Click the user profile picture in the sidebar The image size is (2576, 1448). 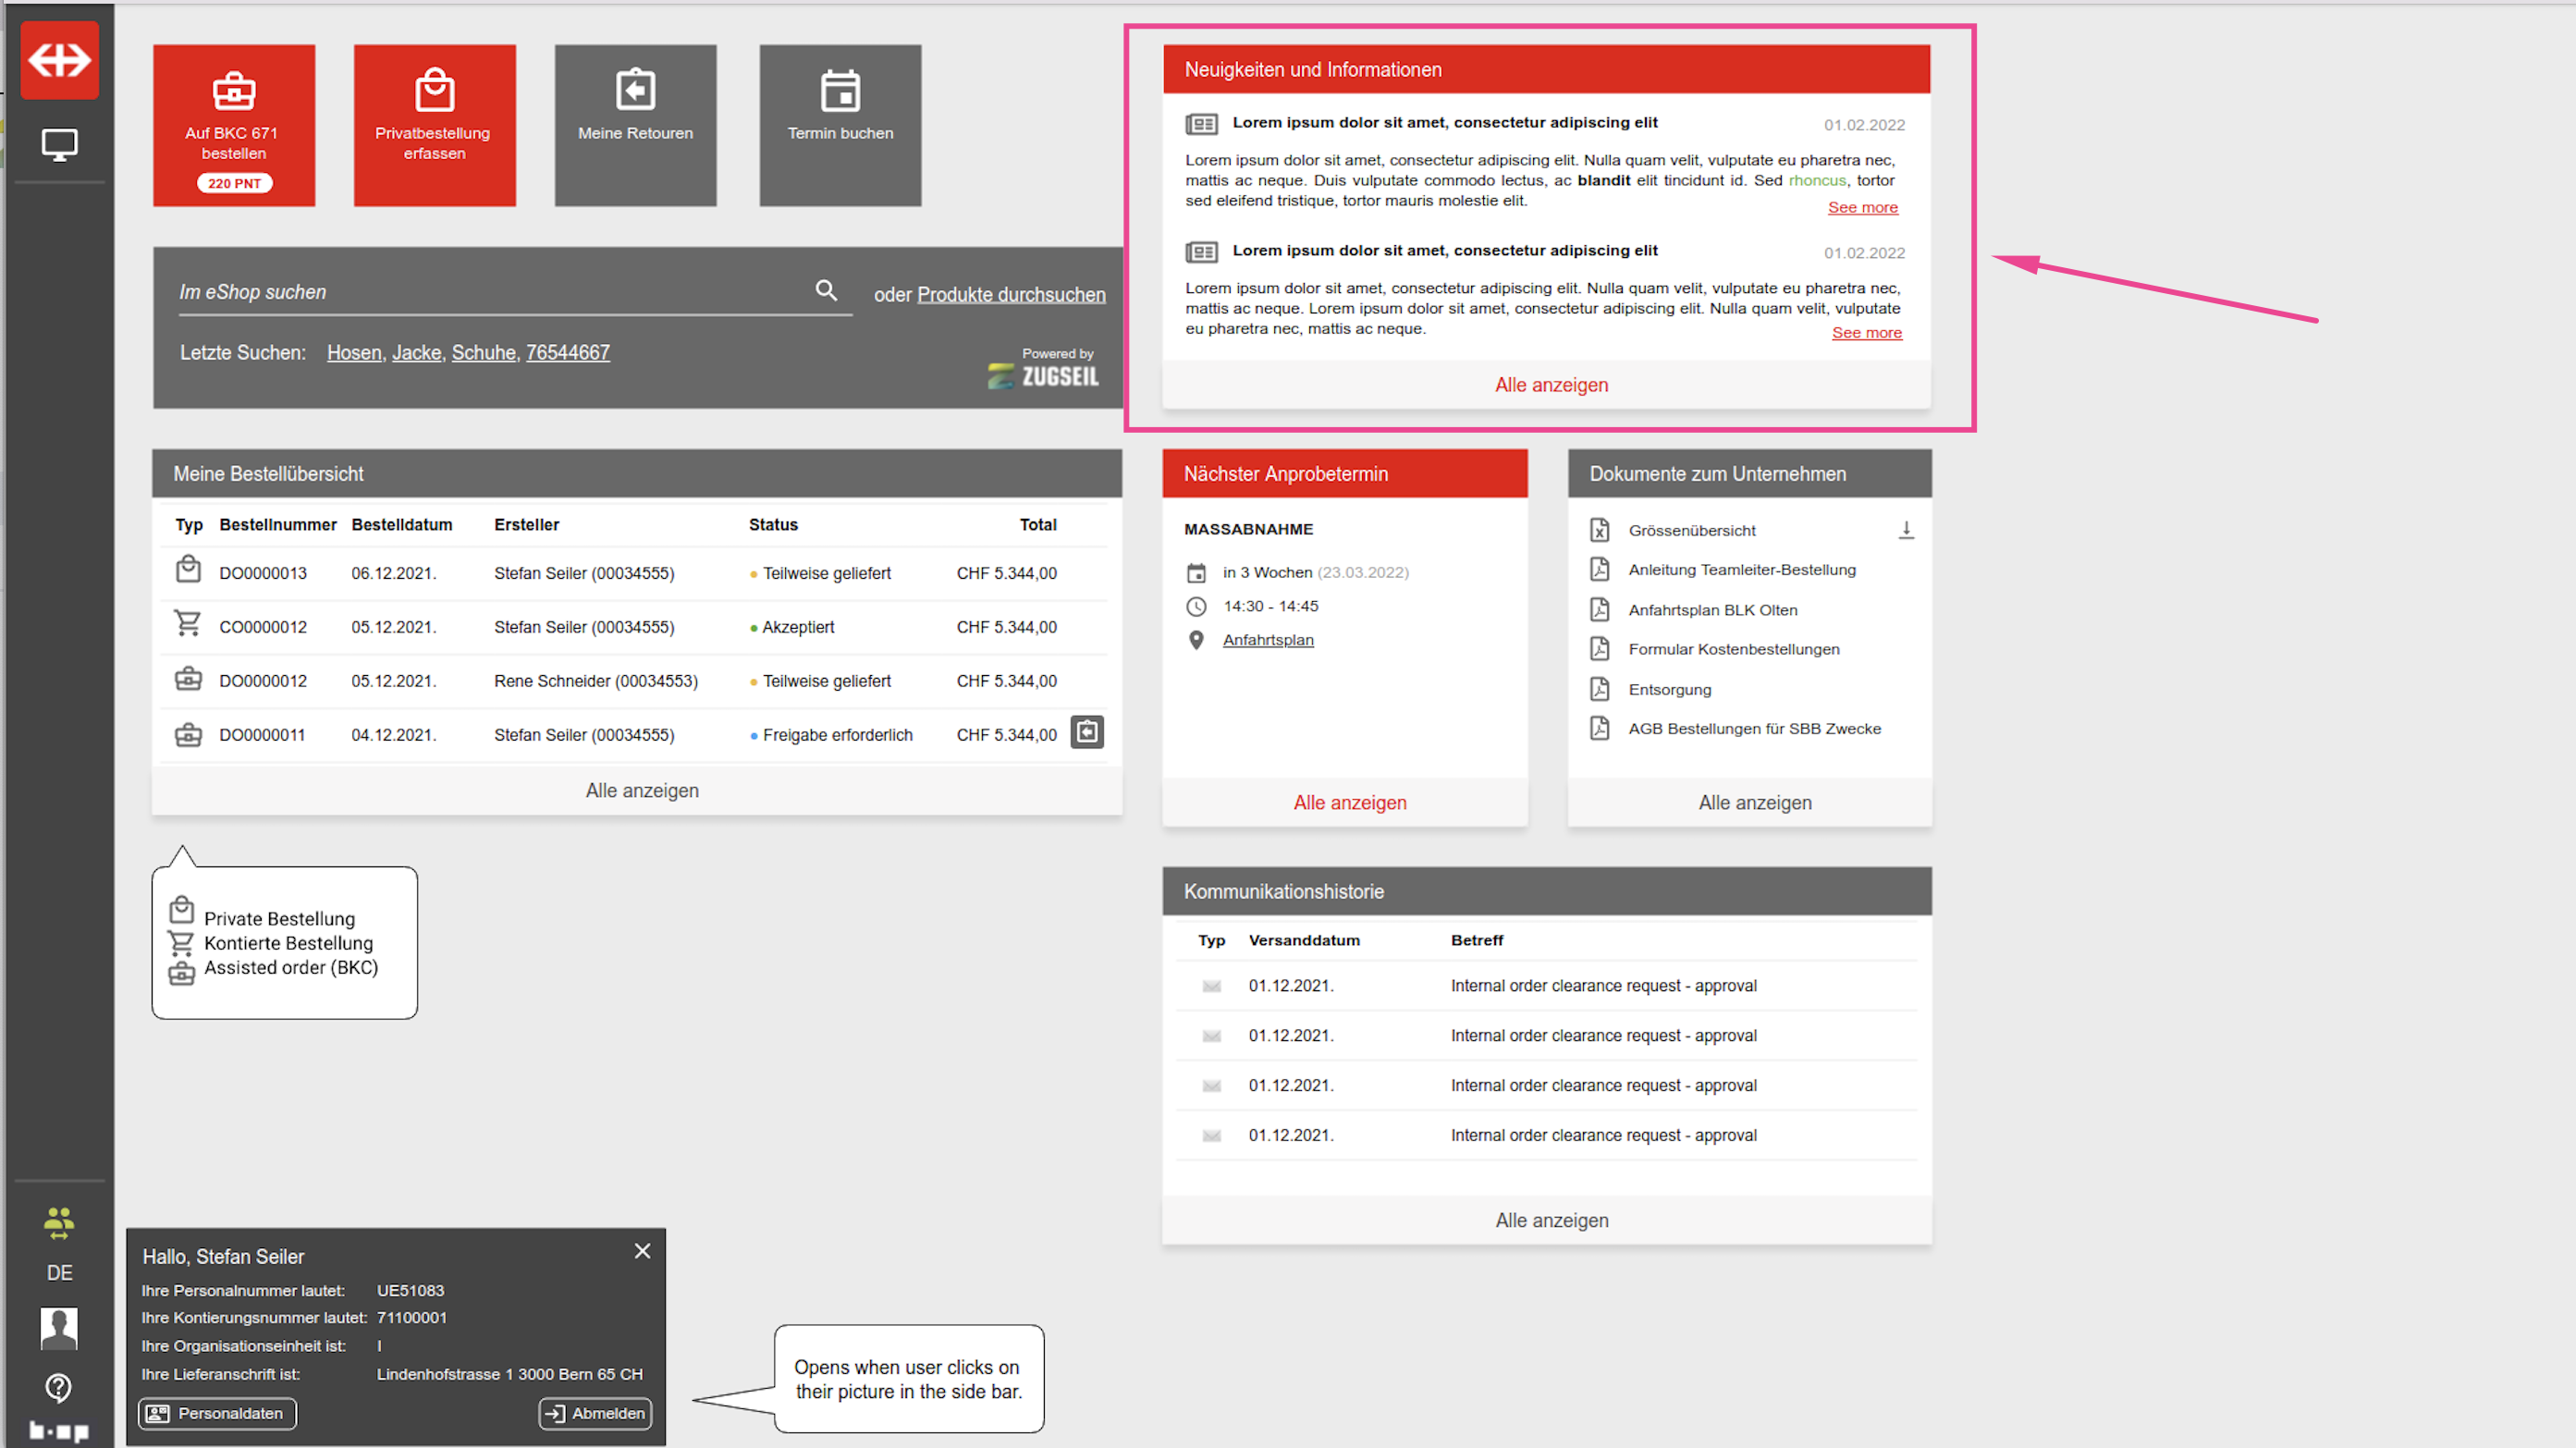pos(59,1329)
